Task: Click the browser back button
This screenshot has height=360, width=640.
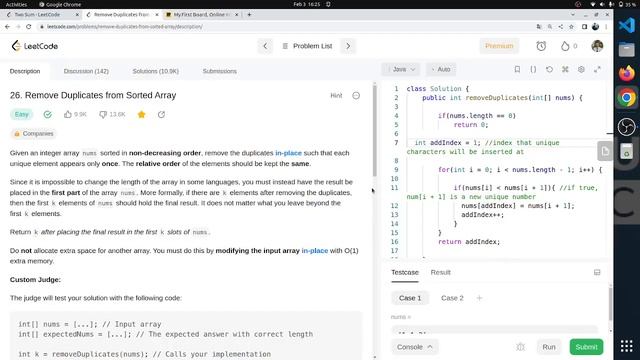Action: [x=7, y=27]
